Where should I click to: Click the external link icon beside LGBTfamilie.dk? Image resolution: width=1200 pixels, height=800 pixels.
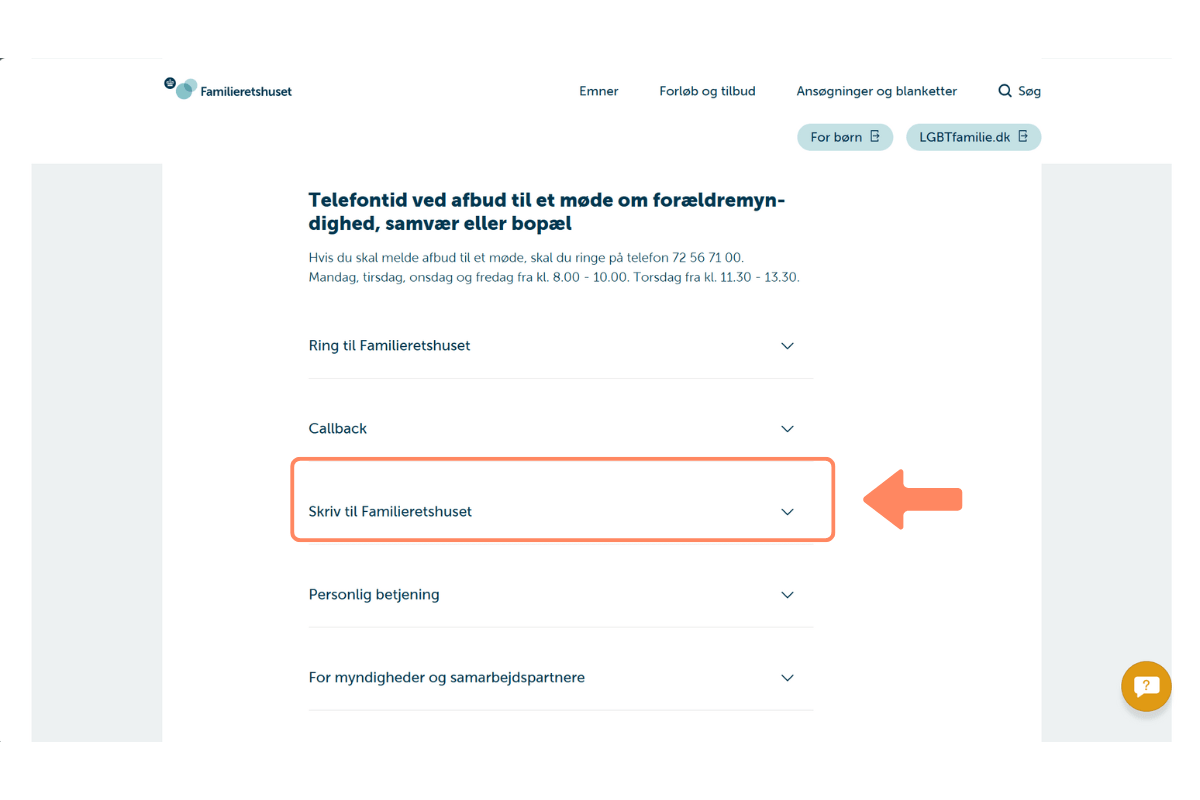1023,137
